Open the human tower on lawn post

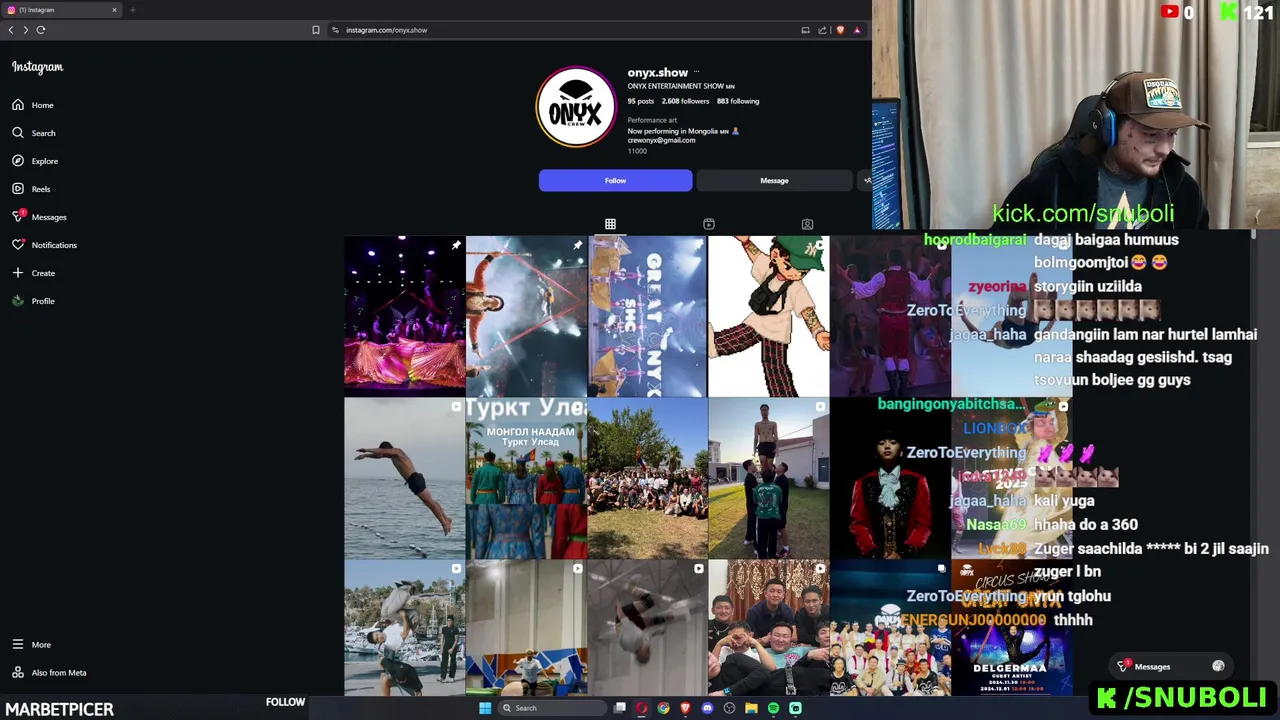pos(768,478)
